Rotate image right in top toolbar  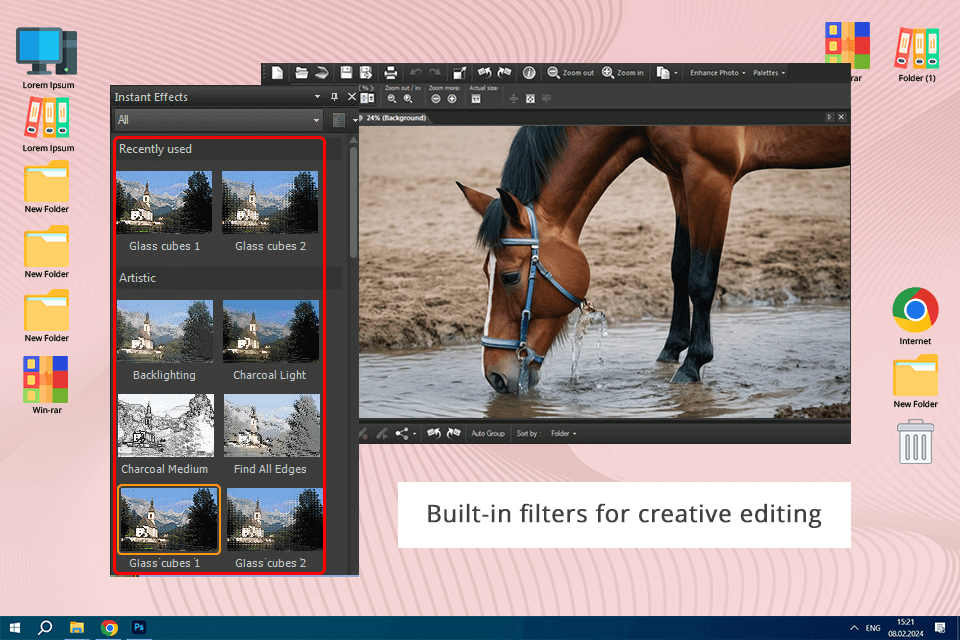tap(504, 72)
